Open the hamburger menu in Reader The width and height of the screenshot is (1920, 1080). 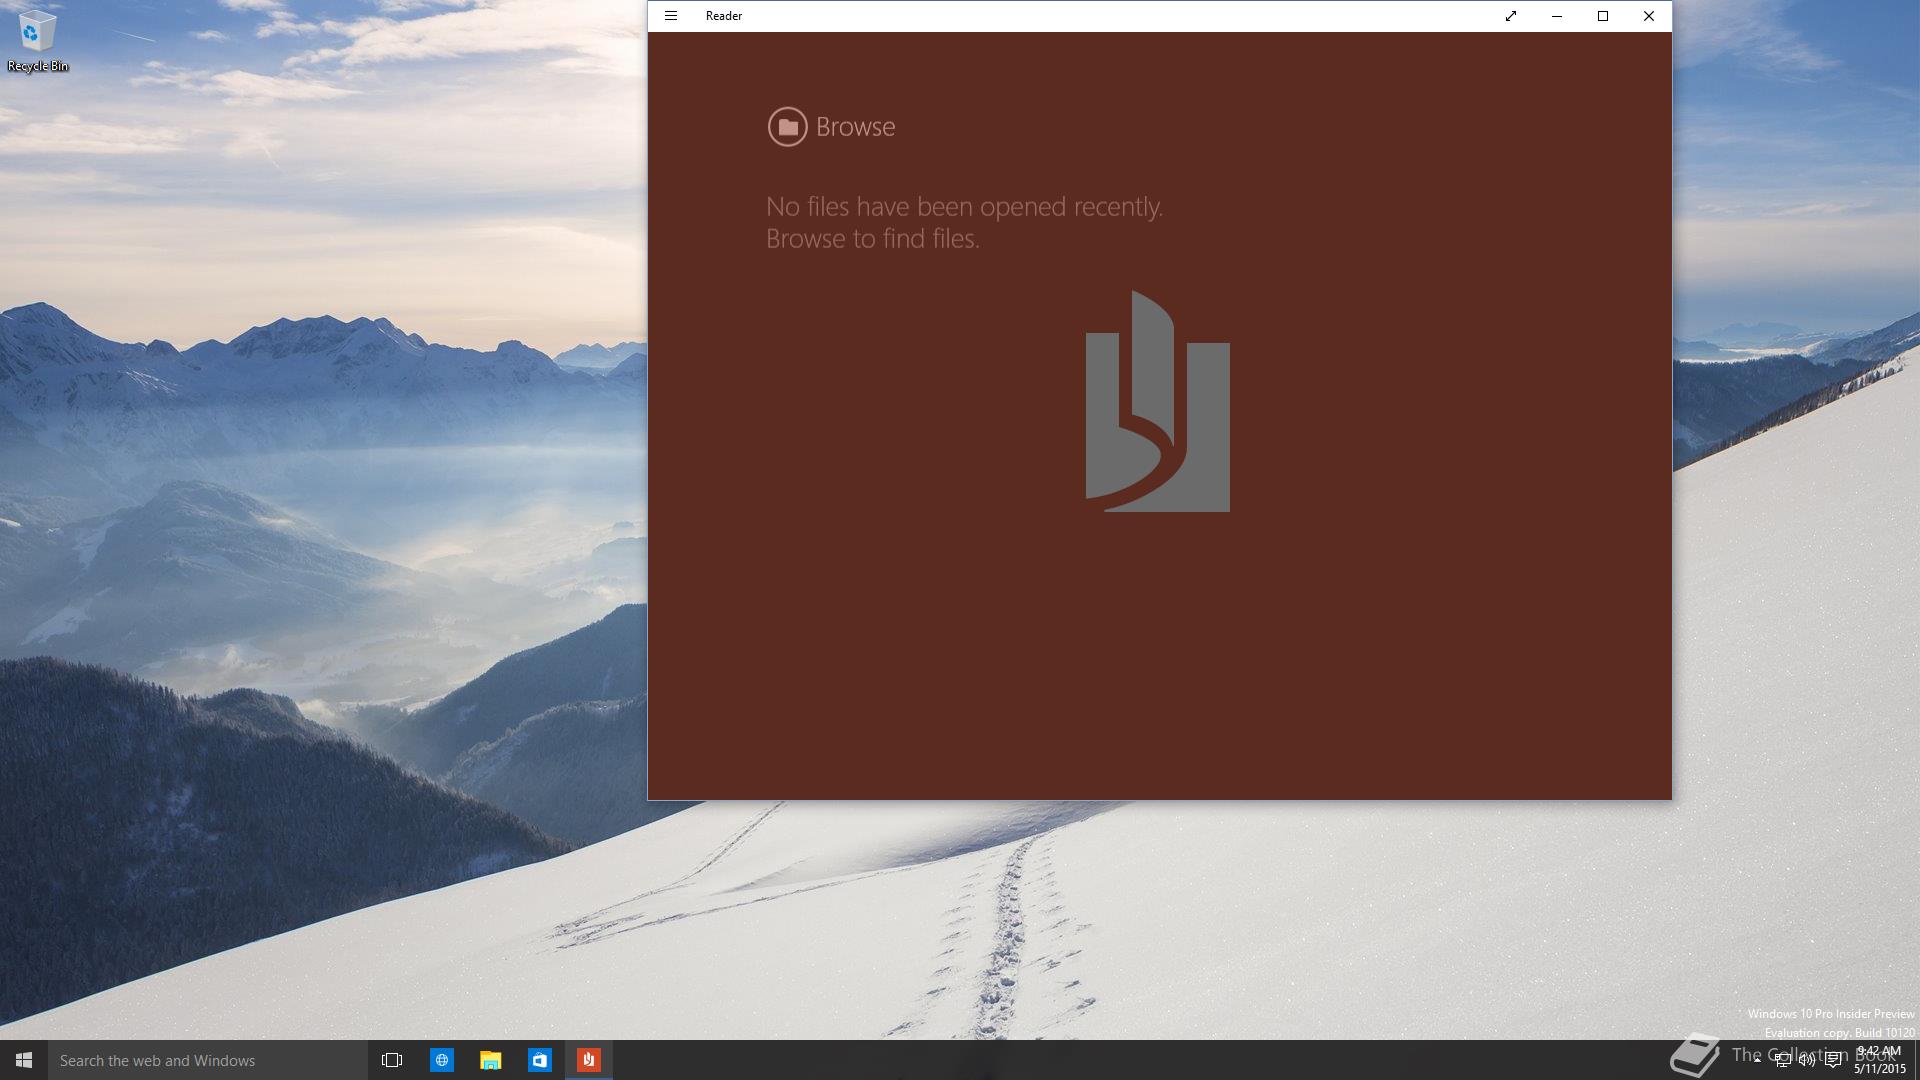[671, 16]
